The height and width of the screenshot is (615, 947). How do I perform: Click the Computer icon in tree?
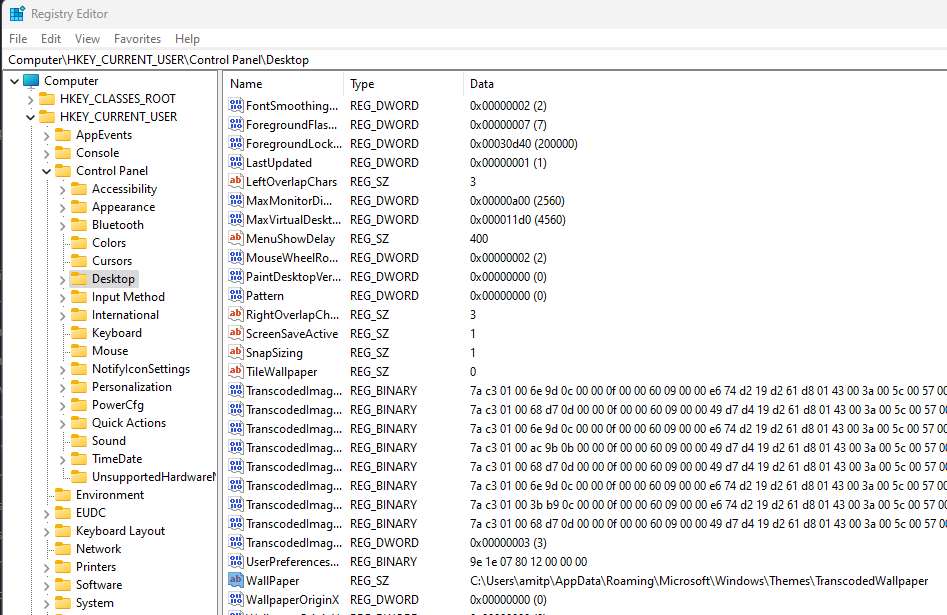(x=31, y=81)
